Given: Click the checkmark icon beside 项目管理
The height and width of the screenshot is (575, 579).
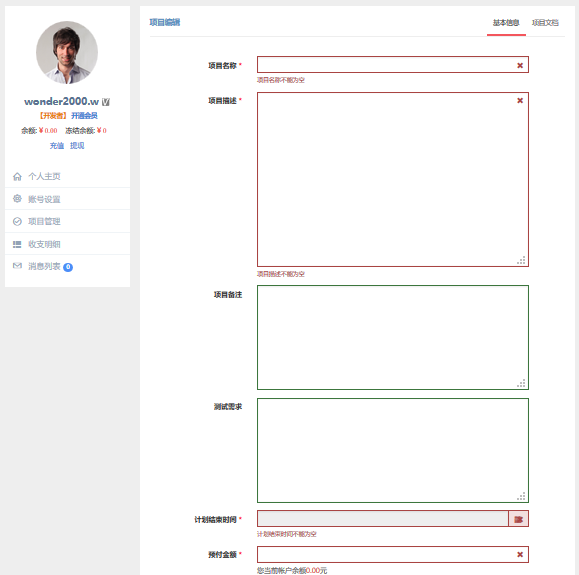Looking at the screenshot, I should (17, 221).
